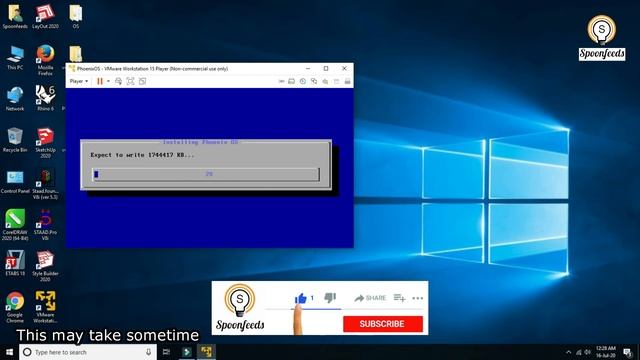640x360 pixels.
Task: Select the Google Chrome desktop shortcut
Action: [15, 307]
